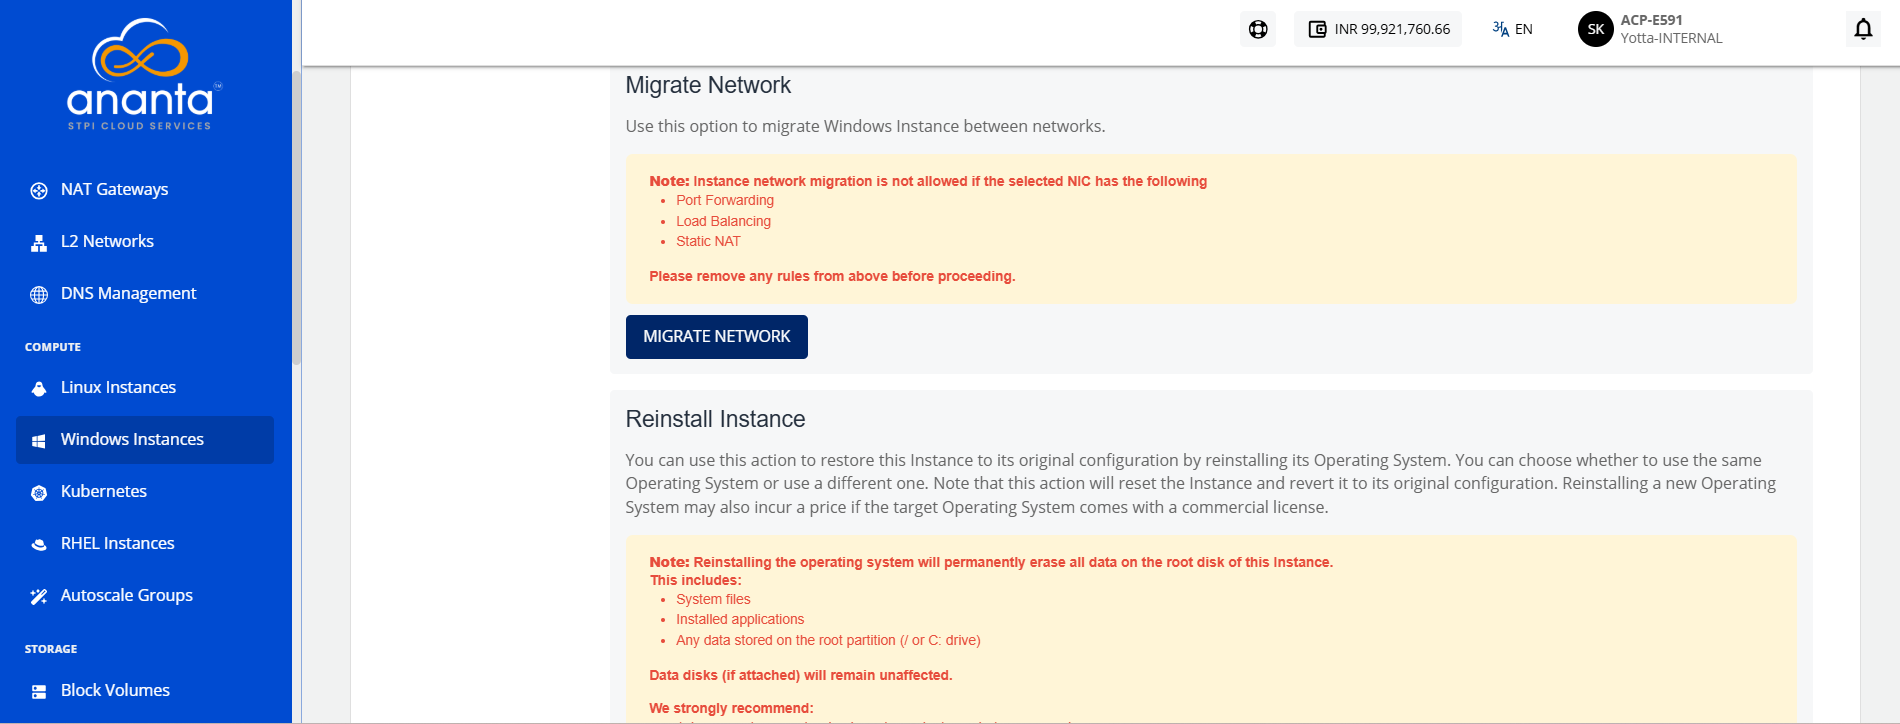Click the Linux Instances penguin icon
Viewport: 1900px width, 724px height.
point(39,388)
